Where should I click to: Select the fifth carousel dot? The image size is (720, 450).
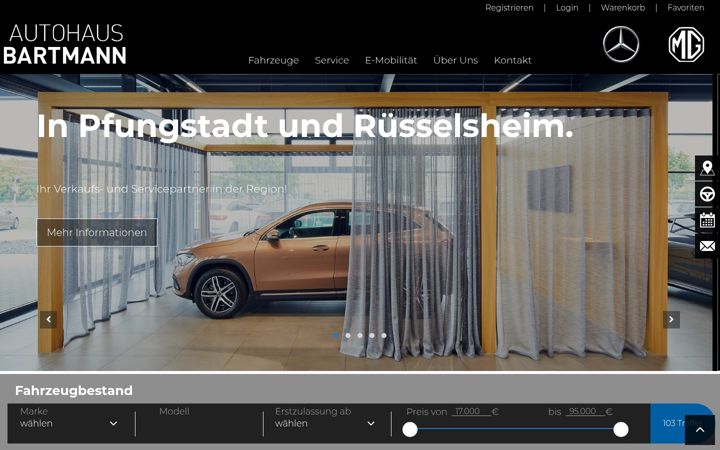[384, 335]
